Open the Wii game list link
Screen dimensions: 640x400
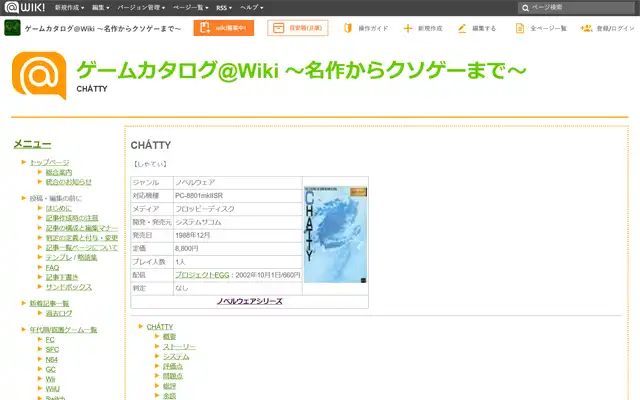pos(50,379)
